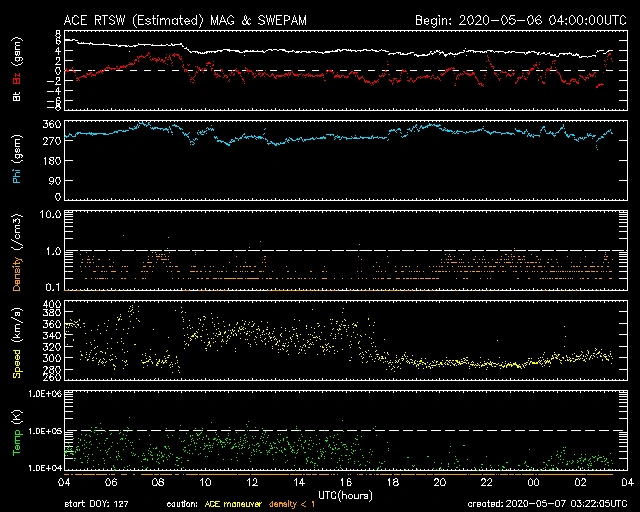
Task: Click the 400 tick on Speed axis
Action: click(x=52, y=303)
